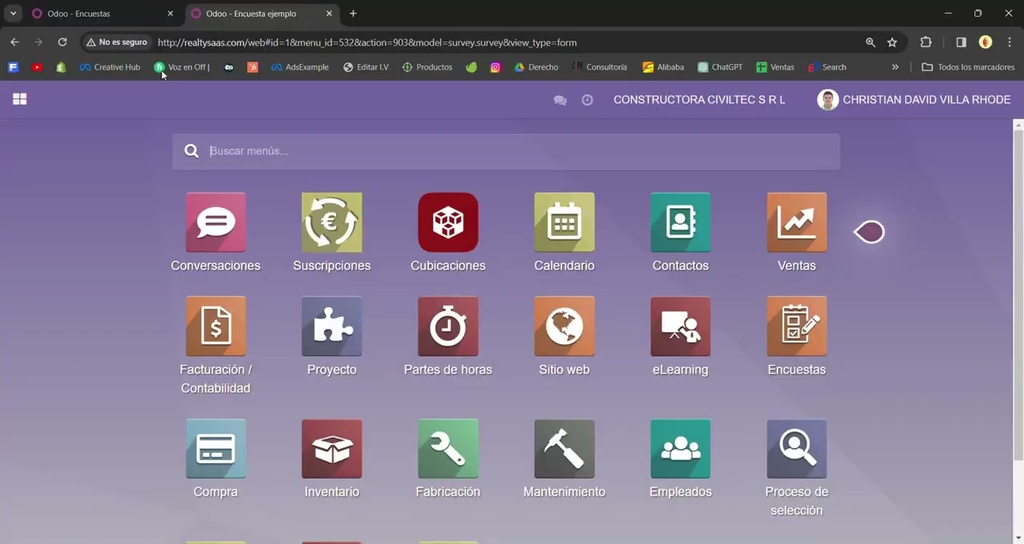Open user menu CHRISTIAN DAVID VILLA RHODE

(x=914, y=100)
